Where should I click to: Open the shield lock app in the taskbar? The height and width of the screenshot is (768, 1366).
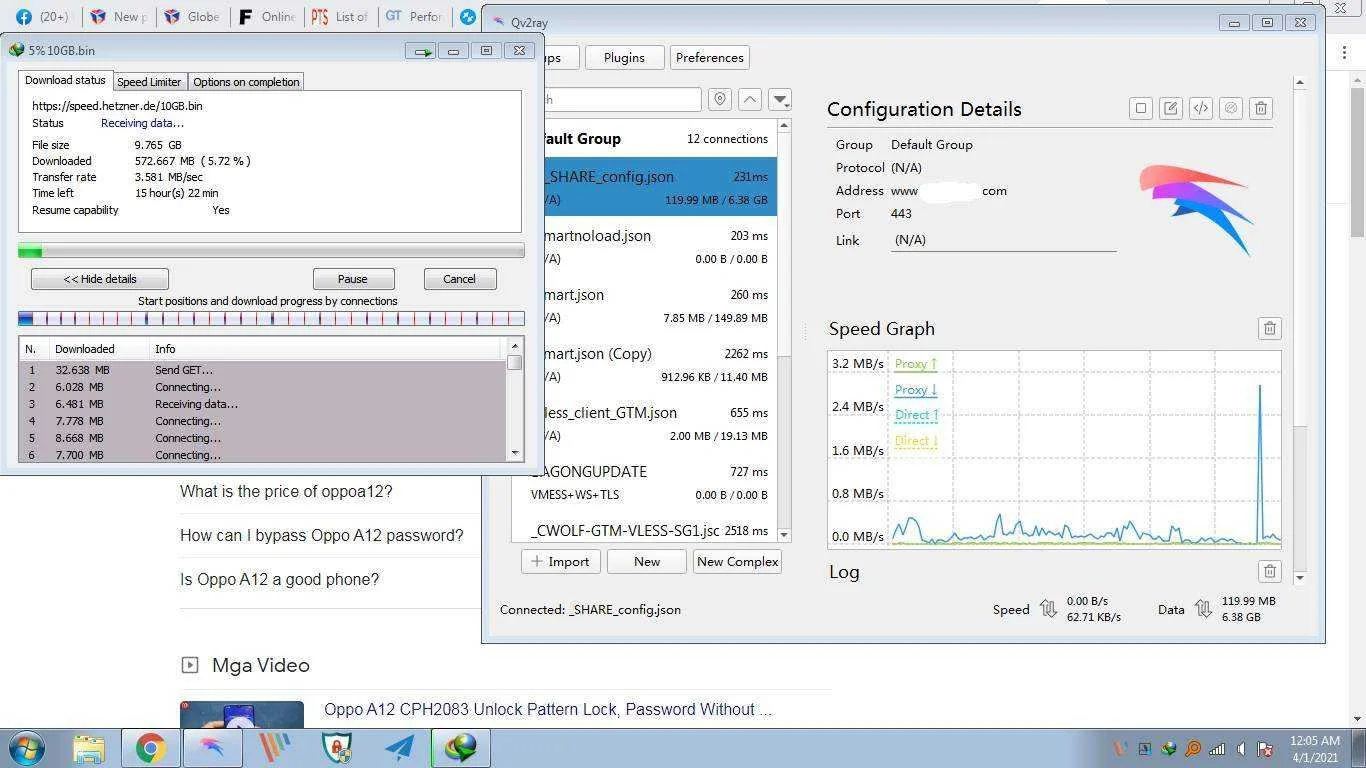coord(337,748)
